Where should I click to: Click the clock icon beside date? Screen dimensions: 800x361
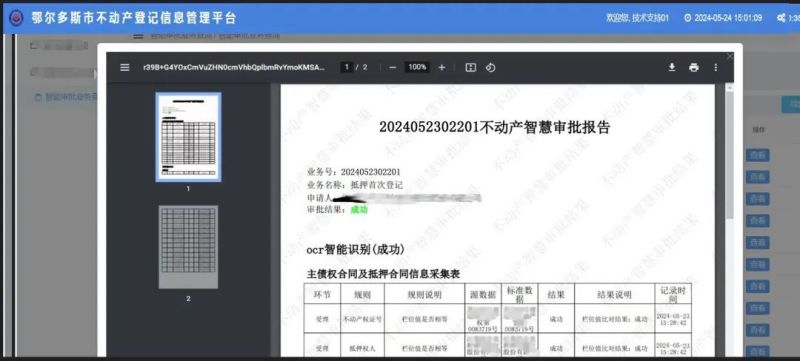click(687, 18)
